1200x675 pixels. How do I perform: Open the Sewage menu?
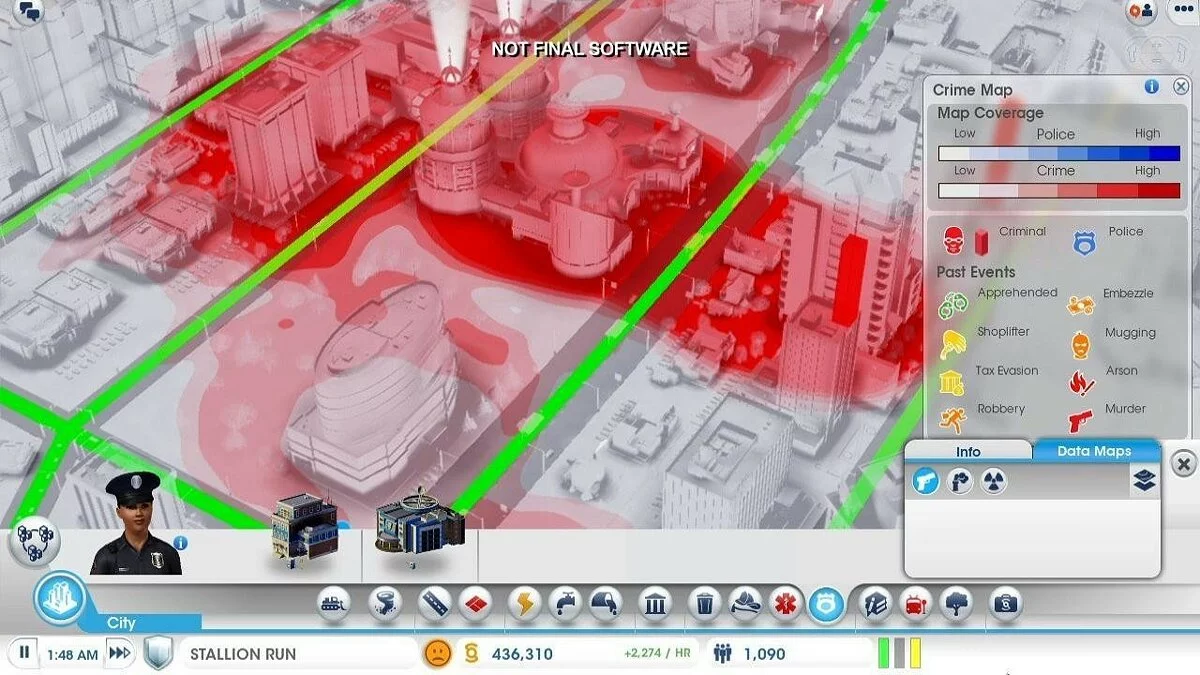(x=604, y=603)
